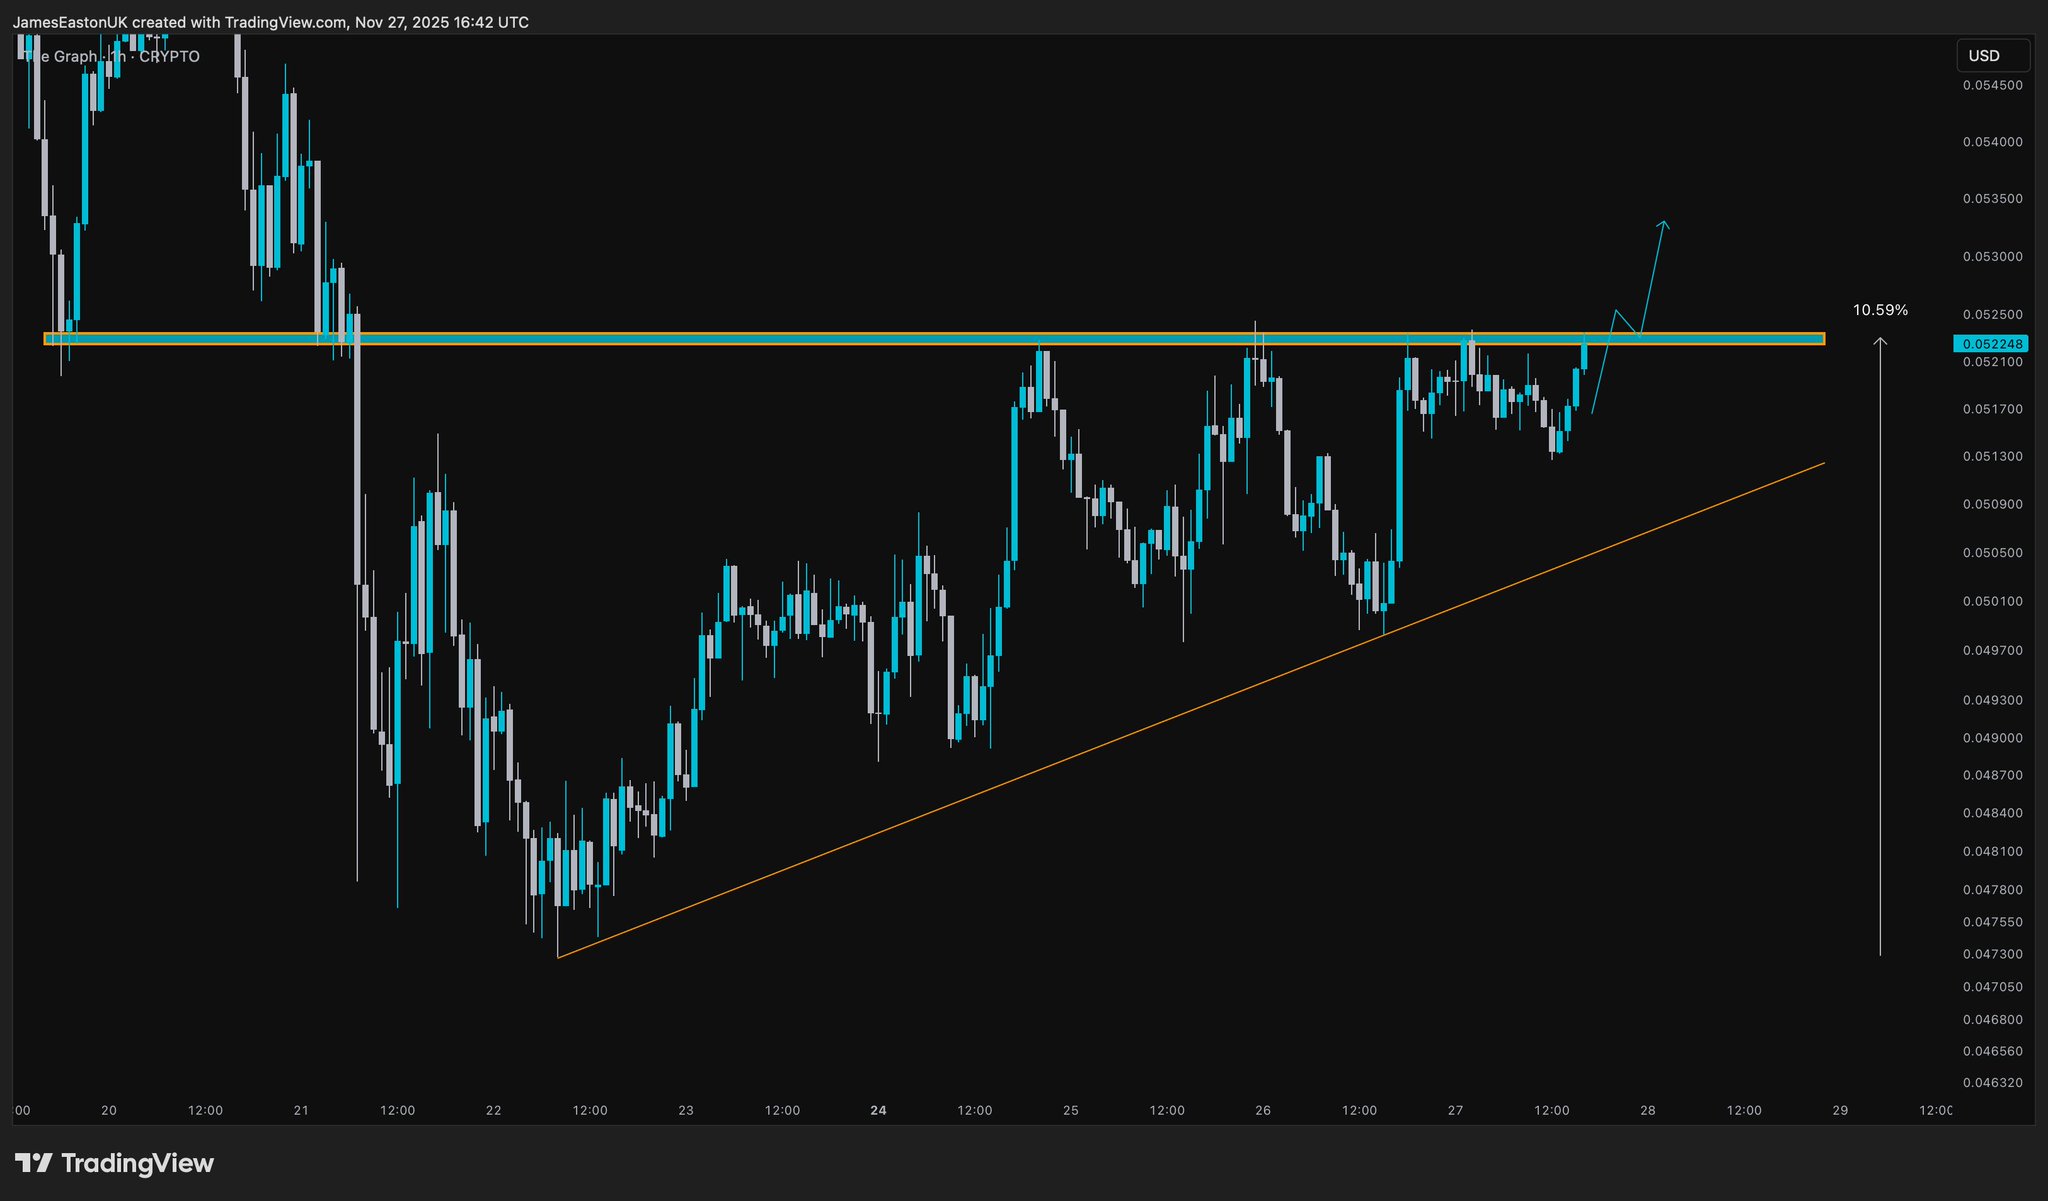Viewport: 2048px width, 1201px height.
Task: Click the 0.054500 price scale label
Action: [1992, 85]
